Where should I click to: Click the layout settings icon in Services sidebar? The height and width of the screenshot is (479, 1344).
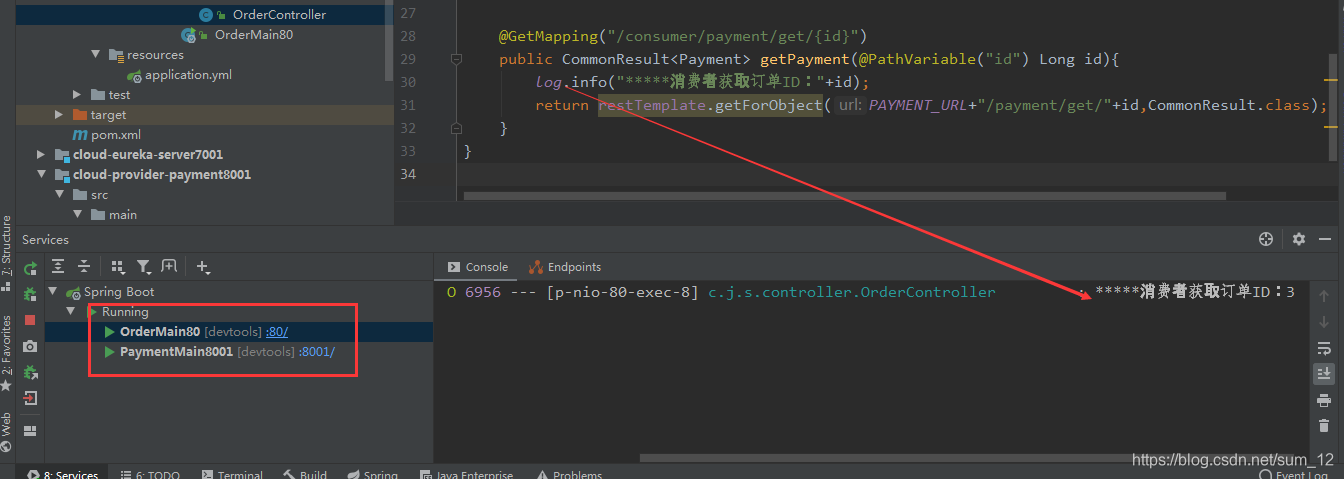(30, 431)
